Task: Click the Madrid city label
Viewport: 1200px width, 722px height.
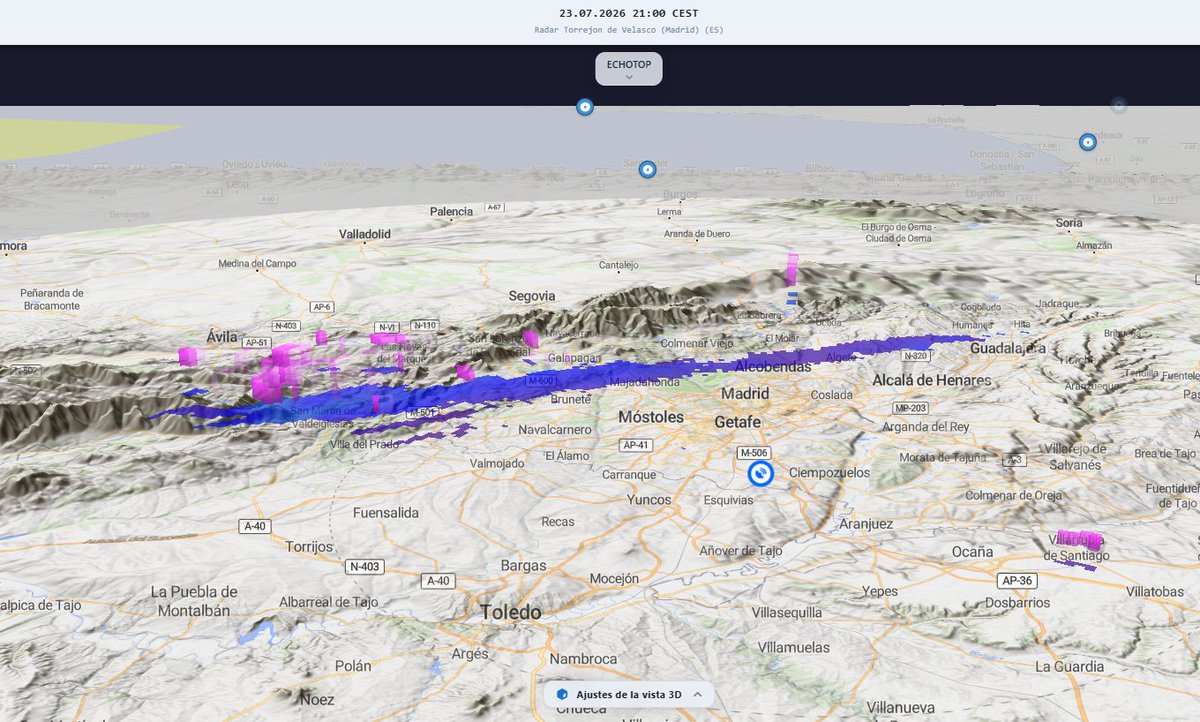Action: pos(744,393)
